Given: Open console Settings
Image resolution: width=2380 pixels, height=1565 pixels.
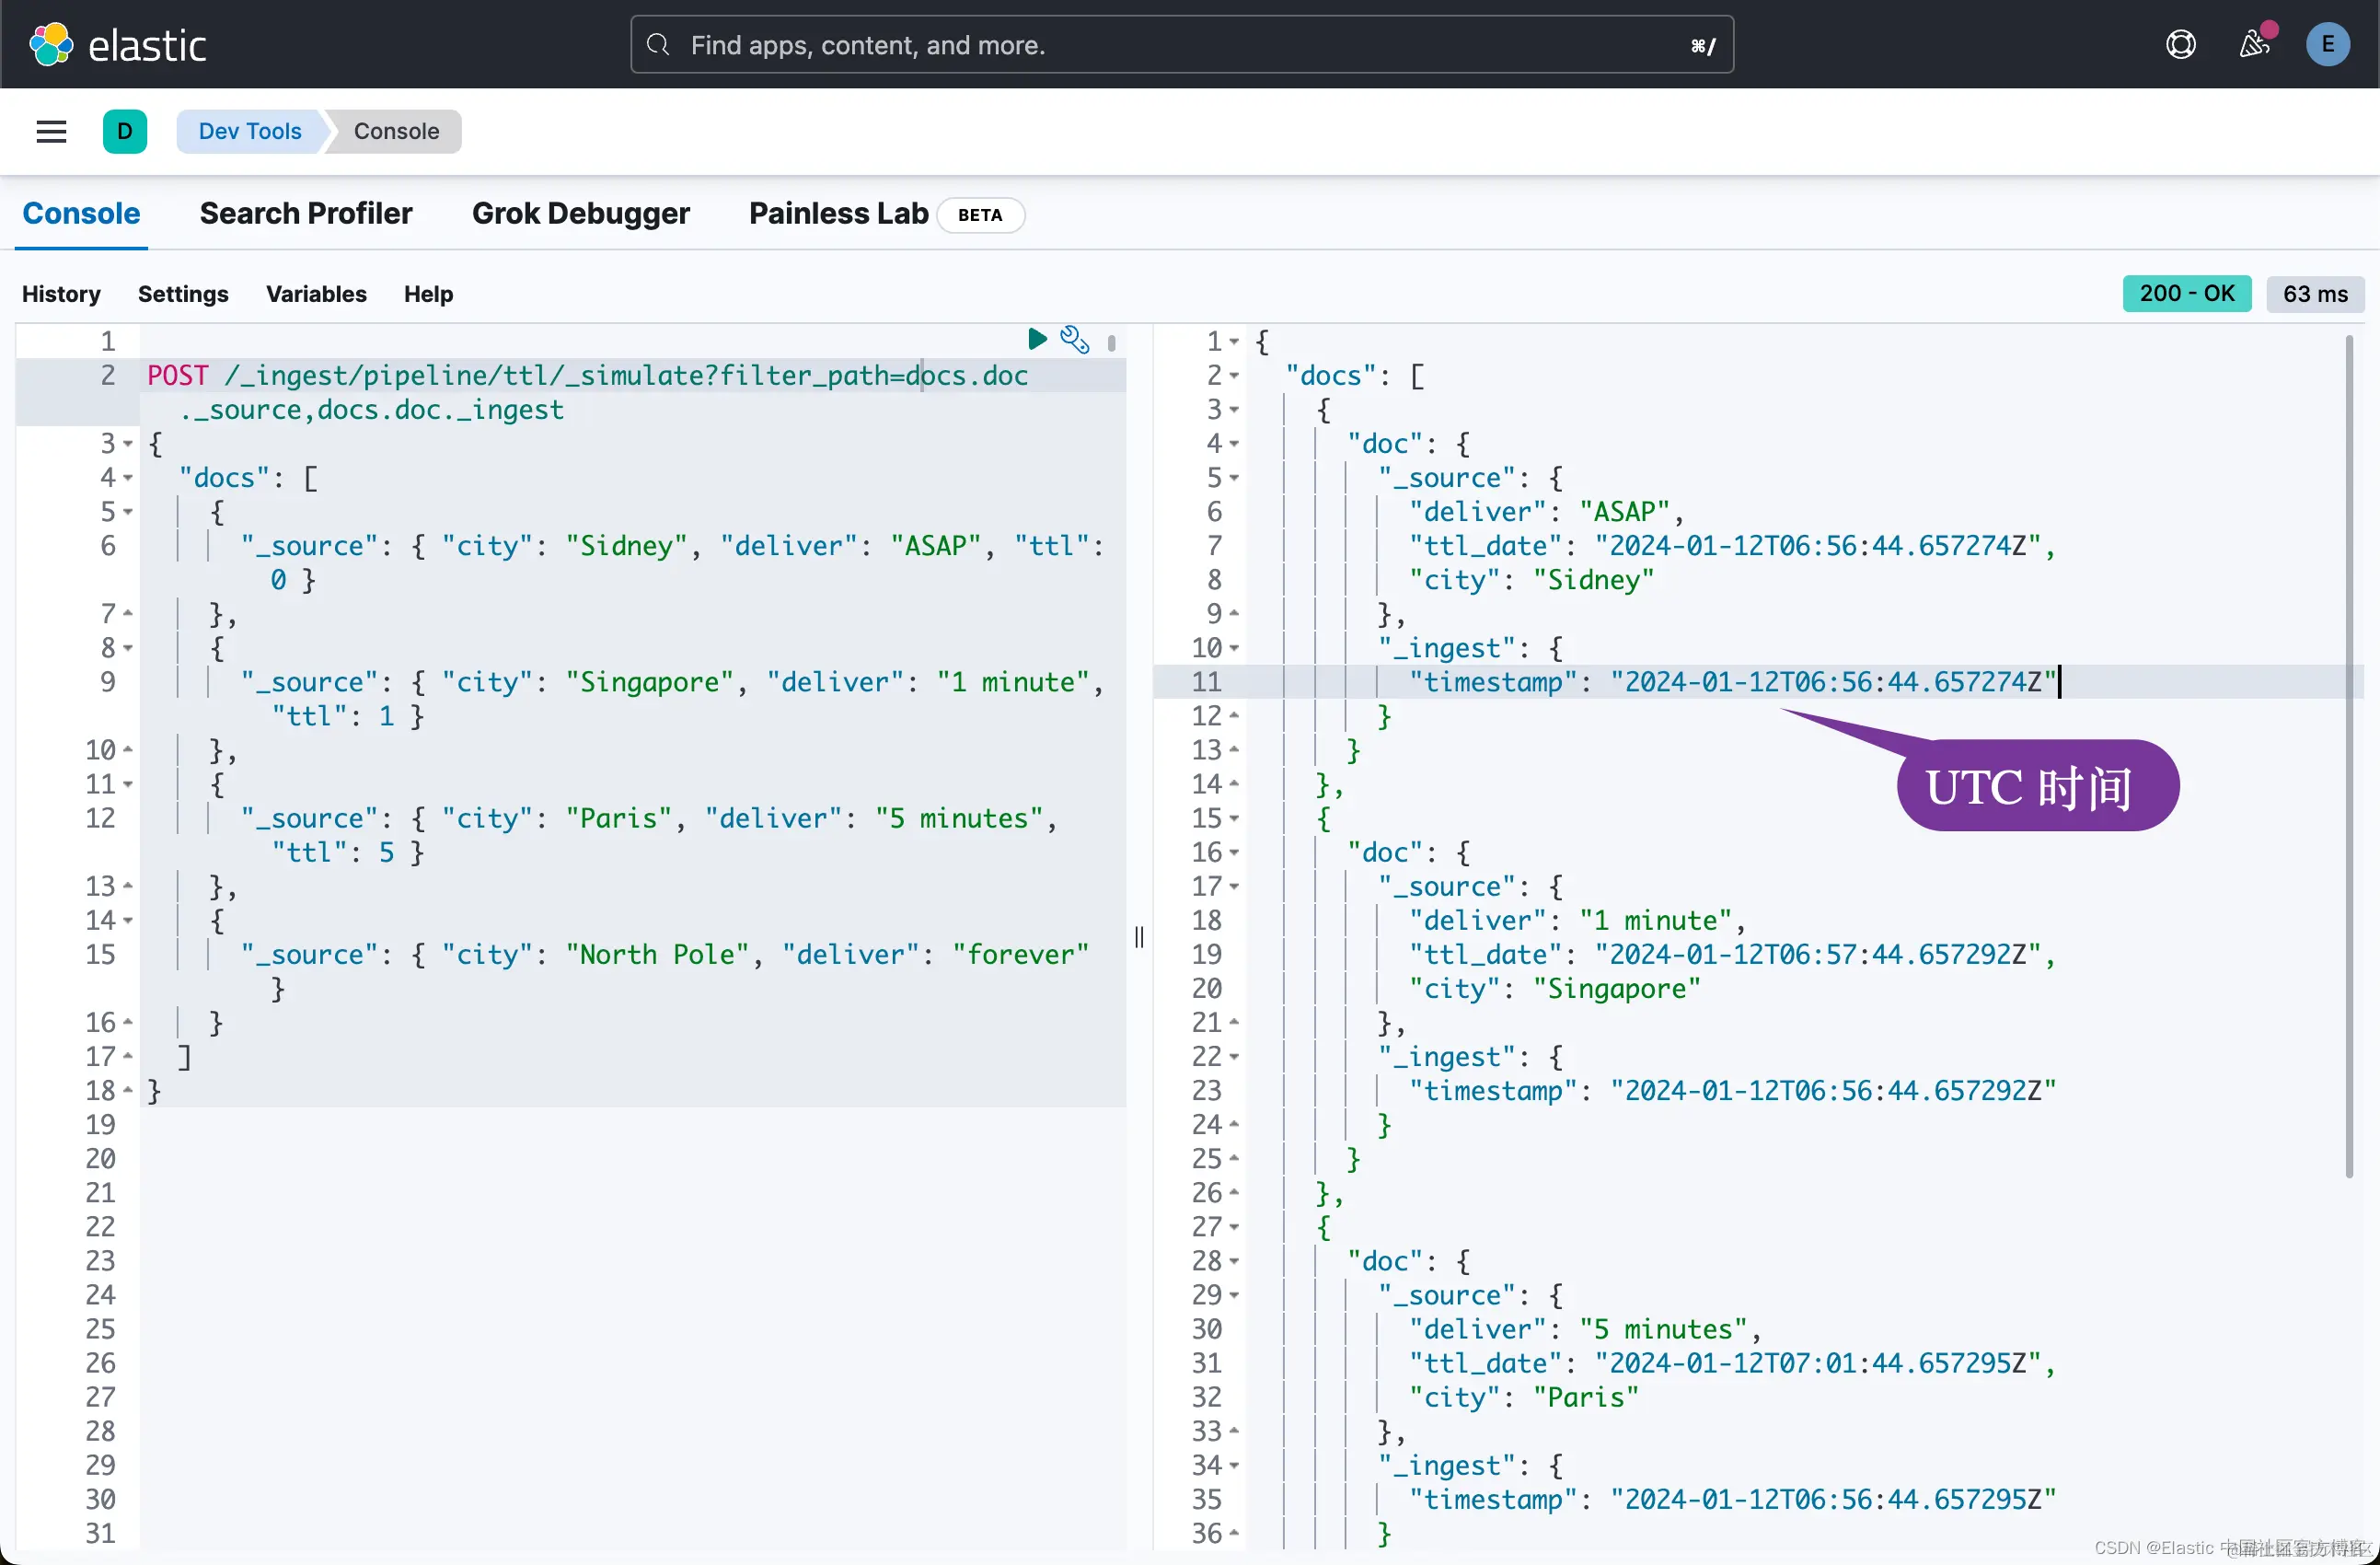Looking at the screenshot, I should pos(183,294).
